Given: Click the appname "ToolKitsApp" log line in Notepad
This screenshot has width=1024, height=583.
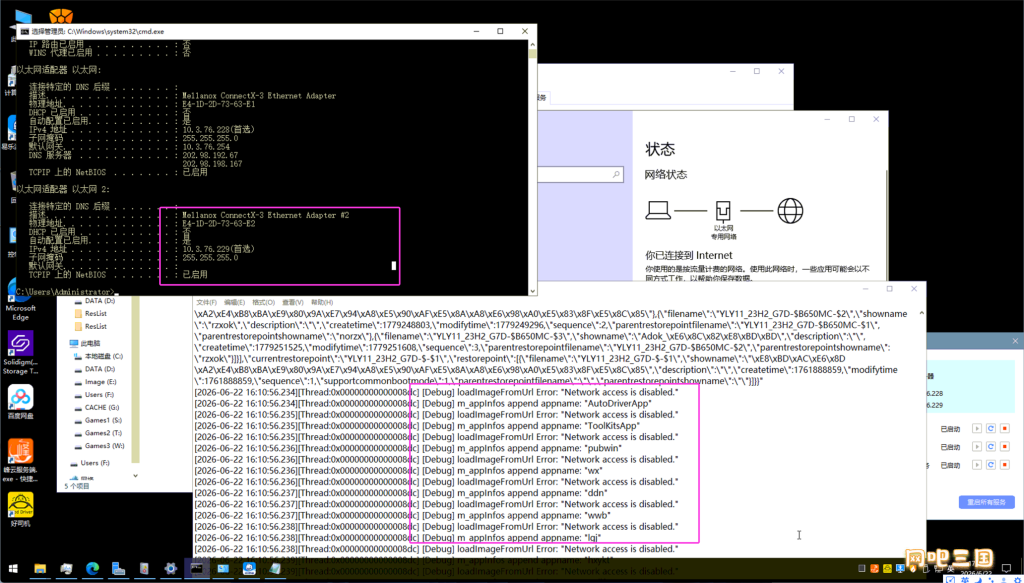Looking at the screenshot, I should click(417, 426).
